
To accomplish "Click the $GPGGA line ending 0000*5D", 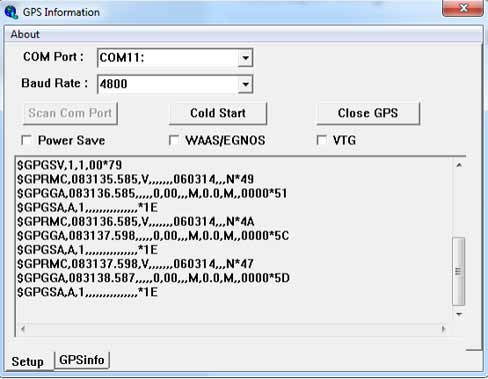I will click(153, 278).
